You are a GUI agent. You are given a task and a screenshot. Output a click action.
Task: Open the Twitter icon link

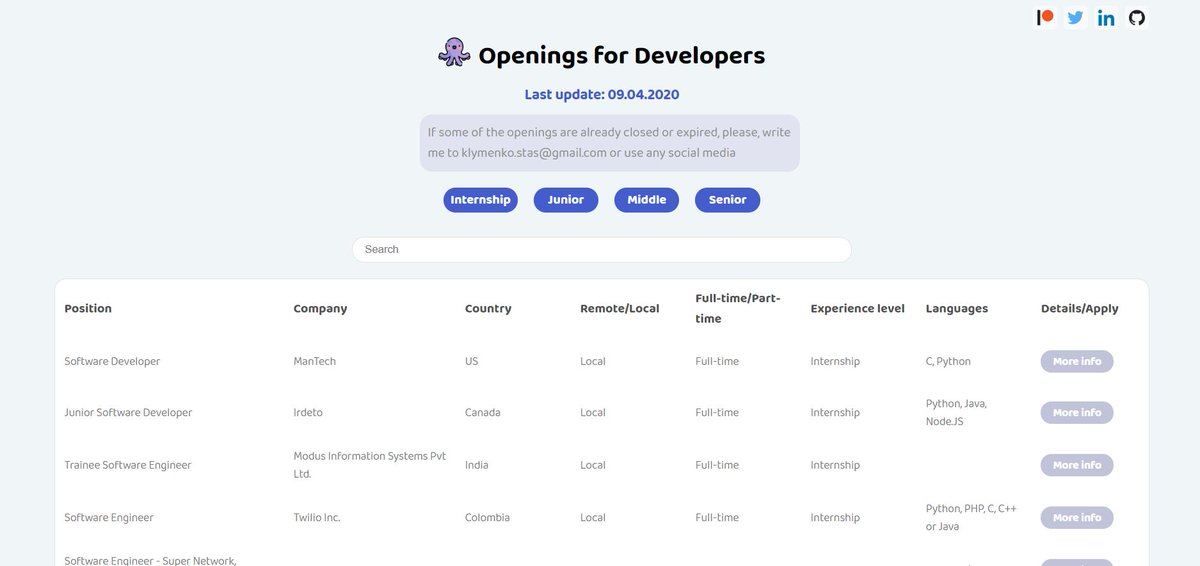[x=1075, y=17]
